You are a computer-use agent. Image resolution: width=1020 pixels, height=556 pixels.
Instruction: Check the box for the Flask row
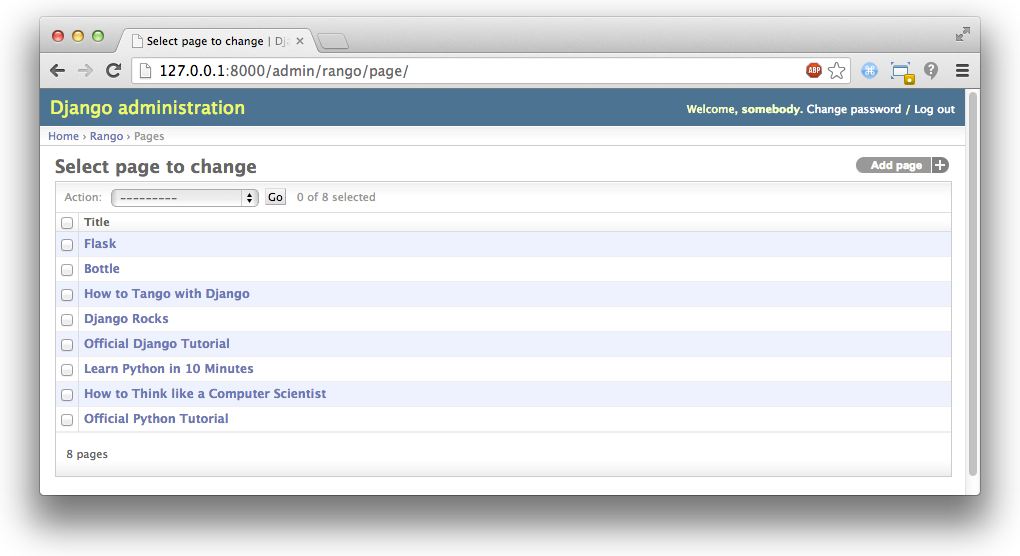click(67, 245)
